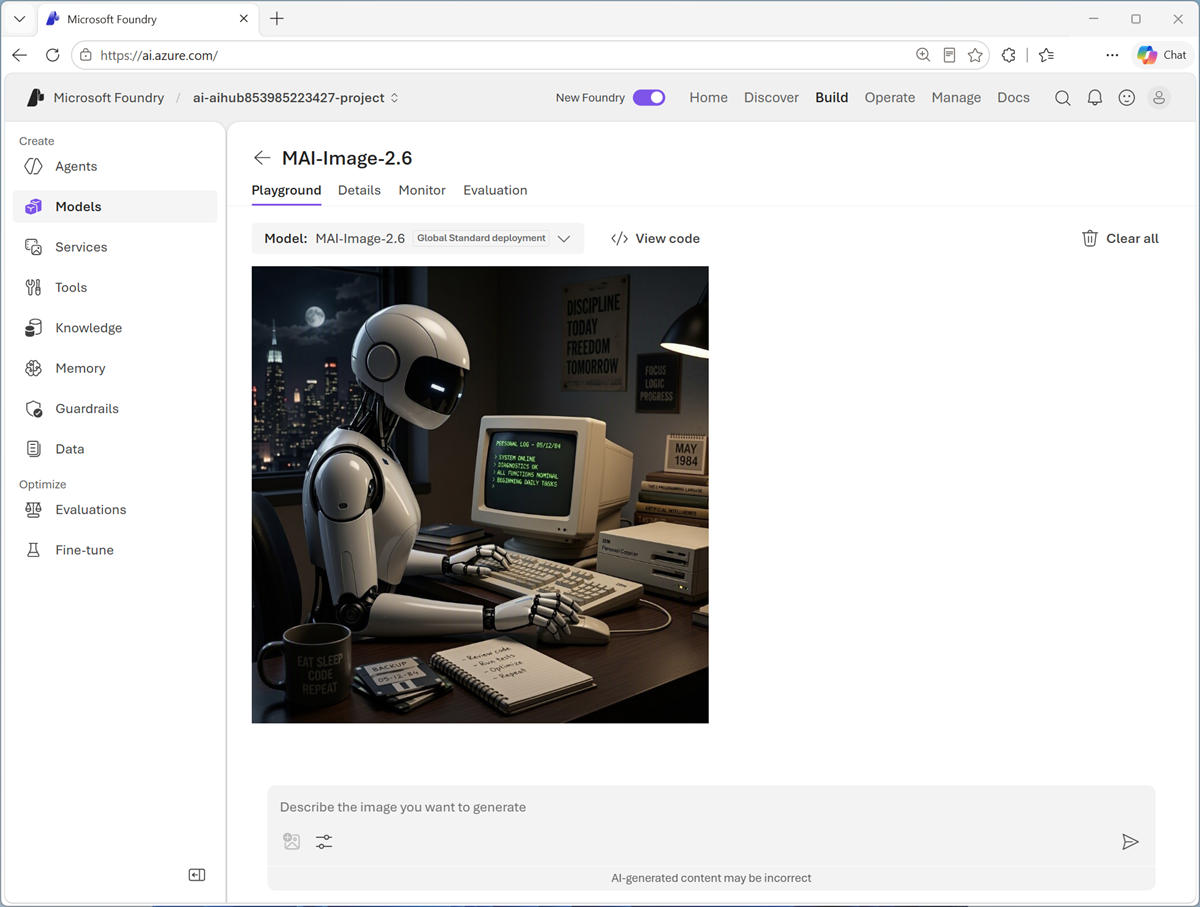1200x907 pixels.
Task: Open the Discover menu item
Action: tap(771, 98)
